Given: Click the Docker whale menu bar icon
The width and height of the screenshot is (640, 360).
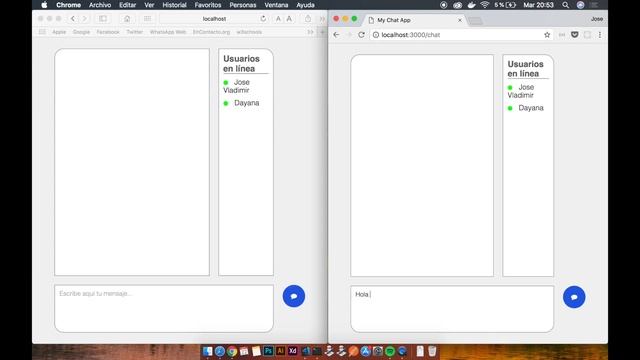Looking at the screenshot, I should click(471, 5).
